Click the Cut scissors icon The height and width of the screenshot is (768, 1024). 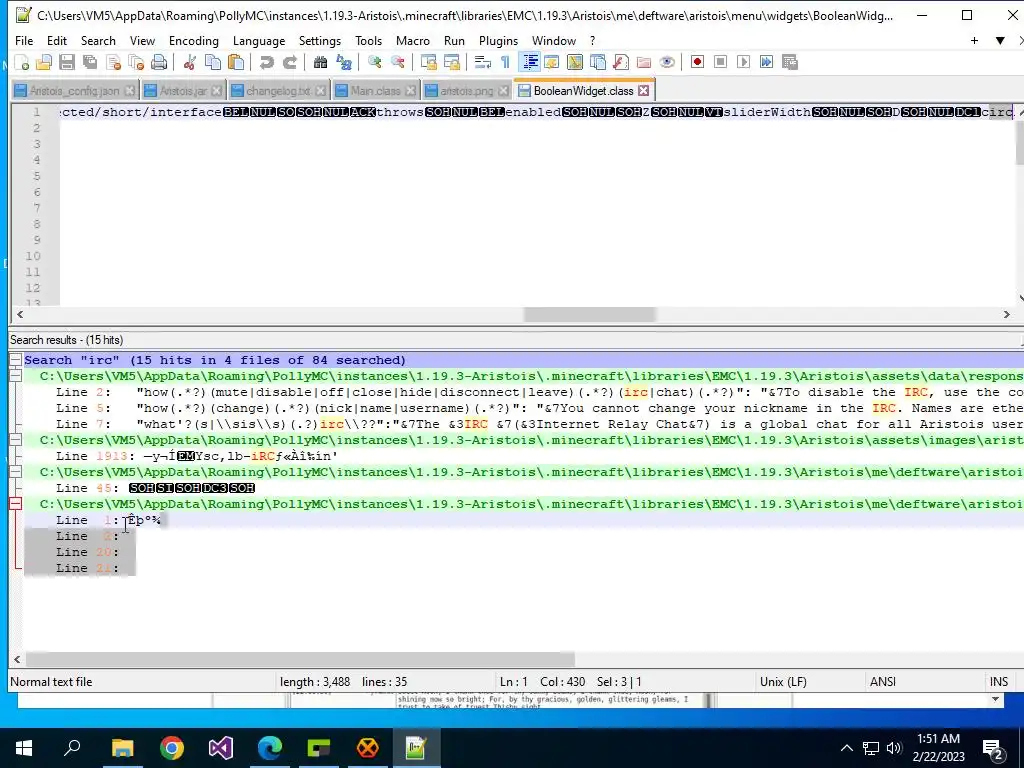coord(190,63)
